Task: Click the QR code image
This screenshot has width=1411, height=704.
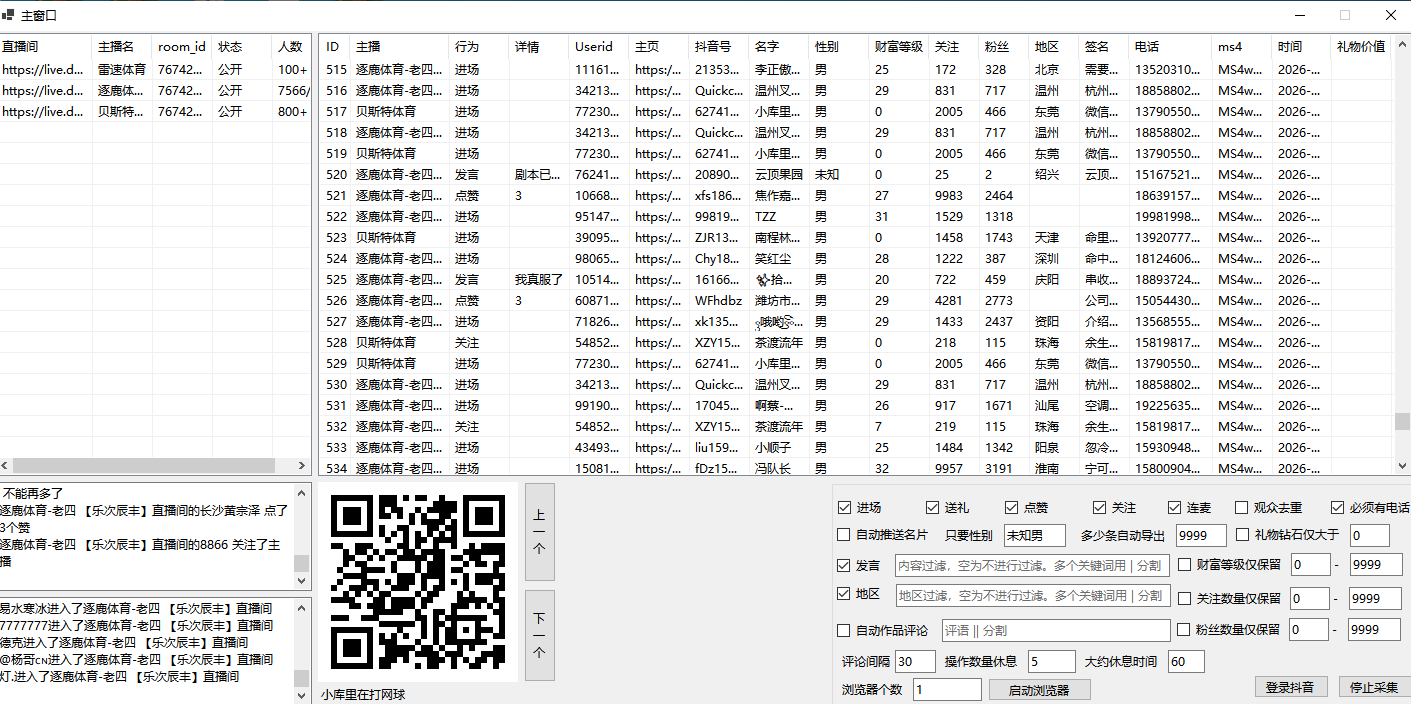Action: pos(418,582)
